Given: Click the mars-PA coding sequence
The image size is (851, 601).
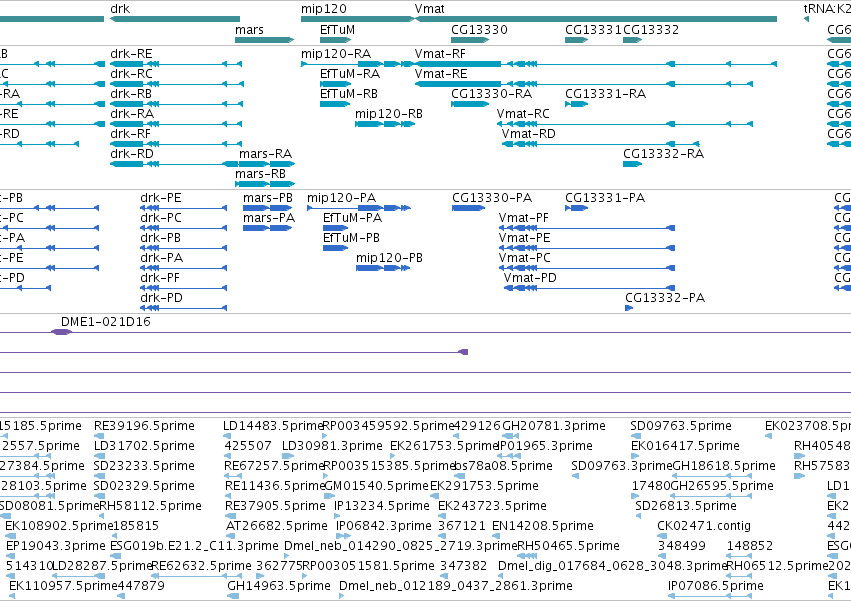Looking at the screenshot, I should [x=268, y=228].
